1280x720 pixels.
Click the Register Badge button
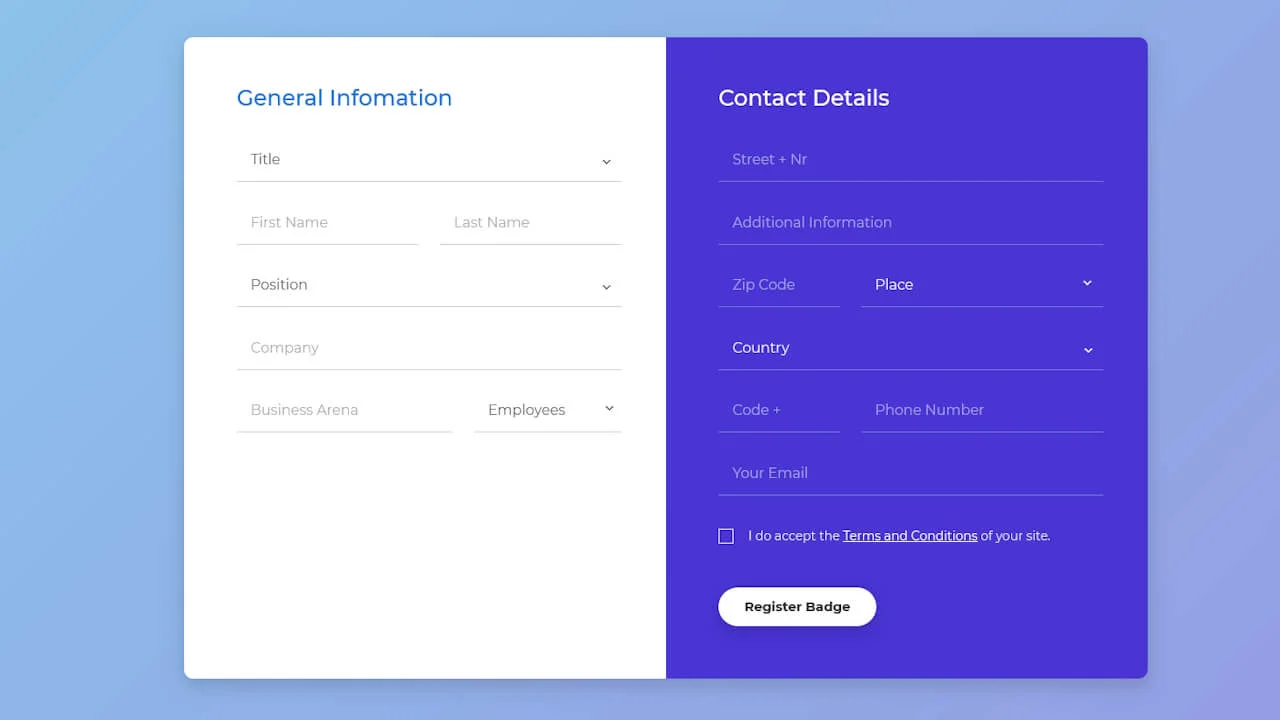point(797,607)
